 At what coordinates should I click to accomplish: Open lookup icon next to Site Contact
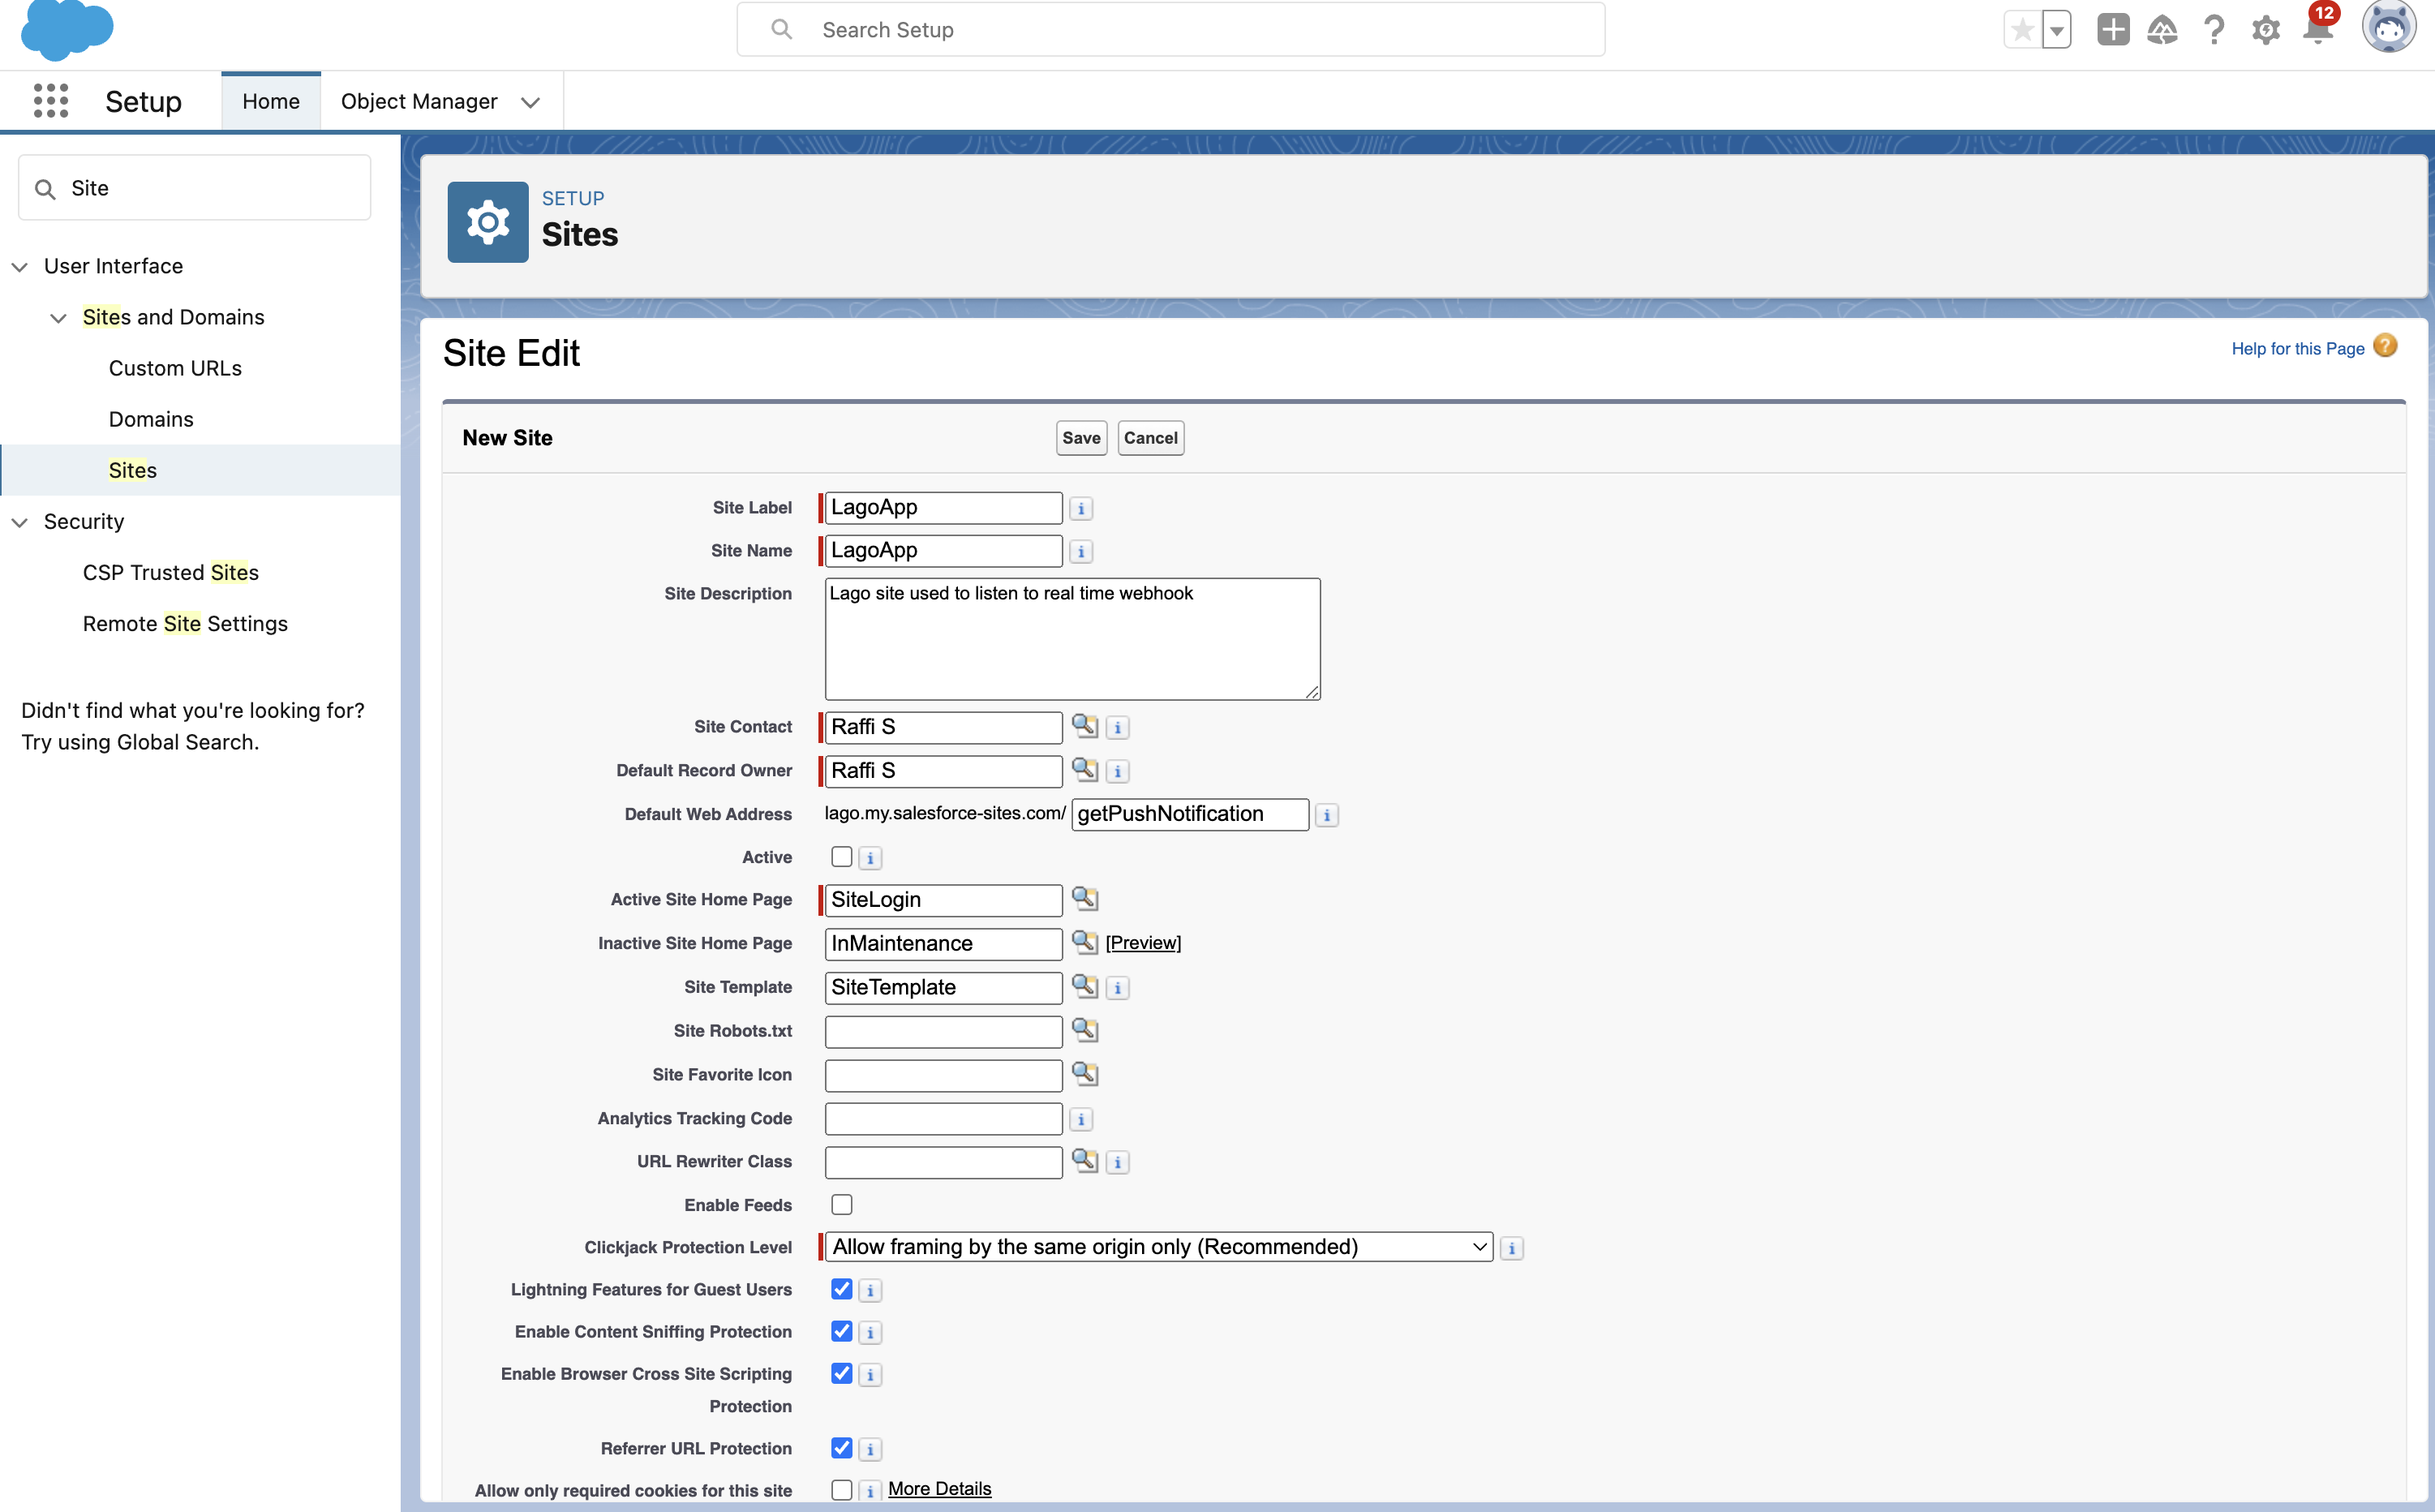(1085, 726)
